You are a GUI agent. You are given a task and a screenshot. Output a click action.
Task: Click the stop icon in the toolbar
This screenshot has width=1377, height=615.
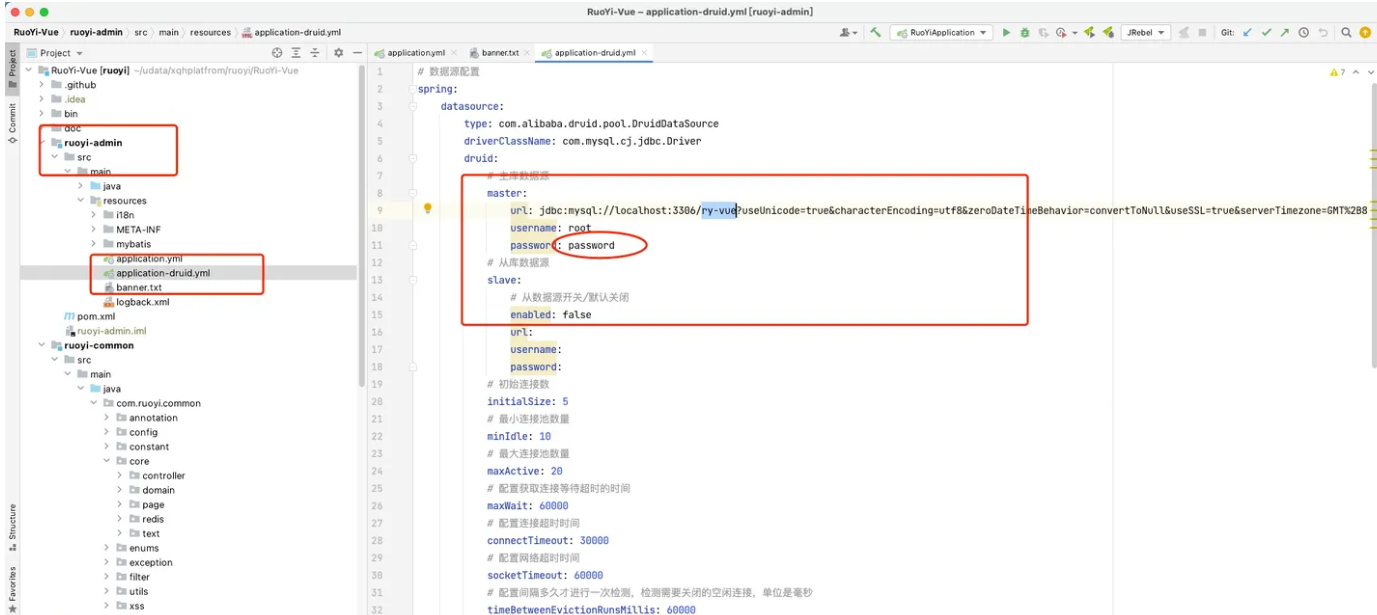[x=1202, y=33]
